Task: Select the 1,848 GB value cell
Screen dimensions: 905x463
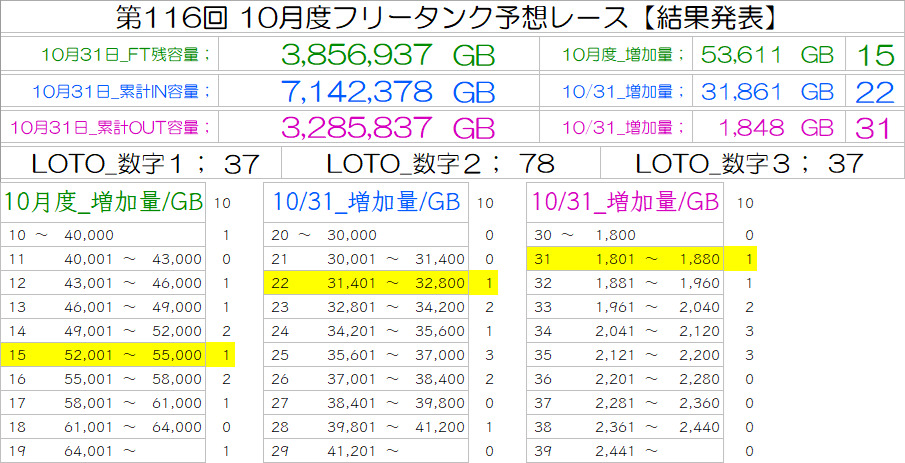Action: click(767, 128)
